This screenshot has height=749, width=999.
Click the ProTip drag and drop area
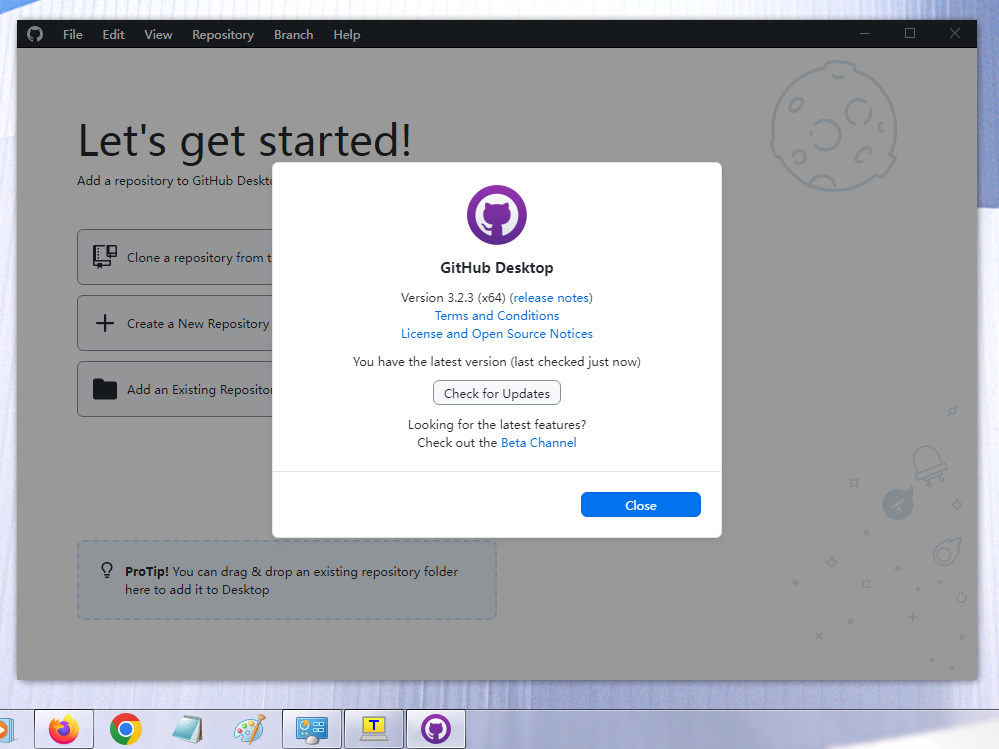(287, 580)
